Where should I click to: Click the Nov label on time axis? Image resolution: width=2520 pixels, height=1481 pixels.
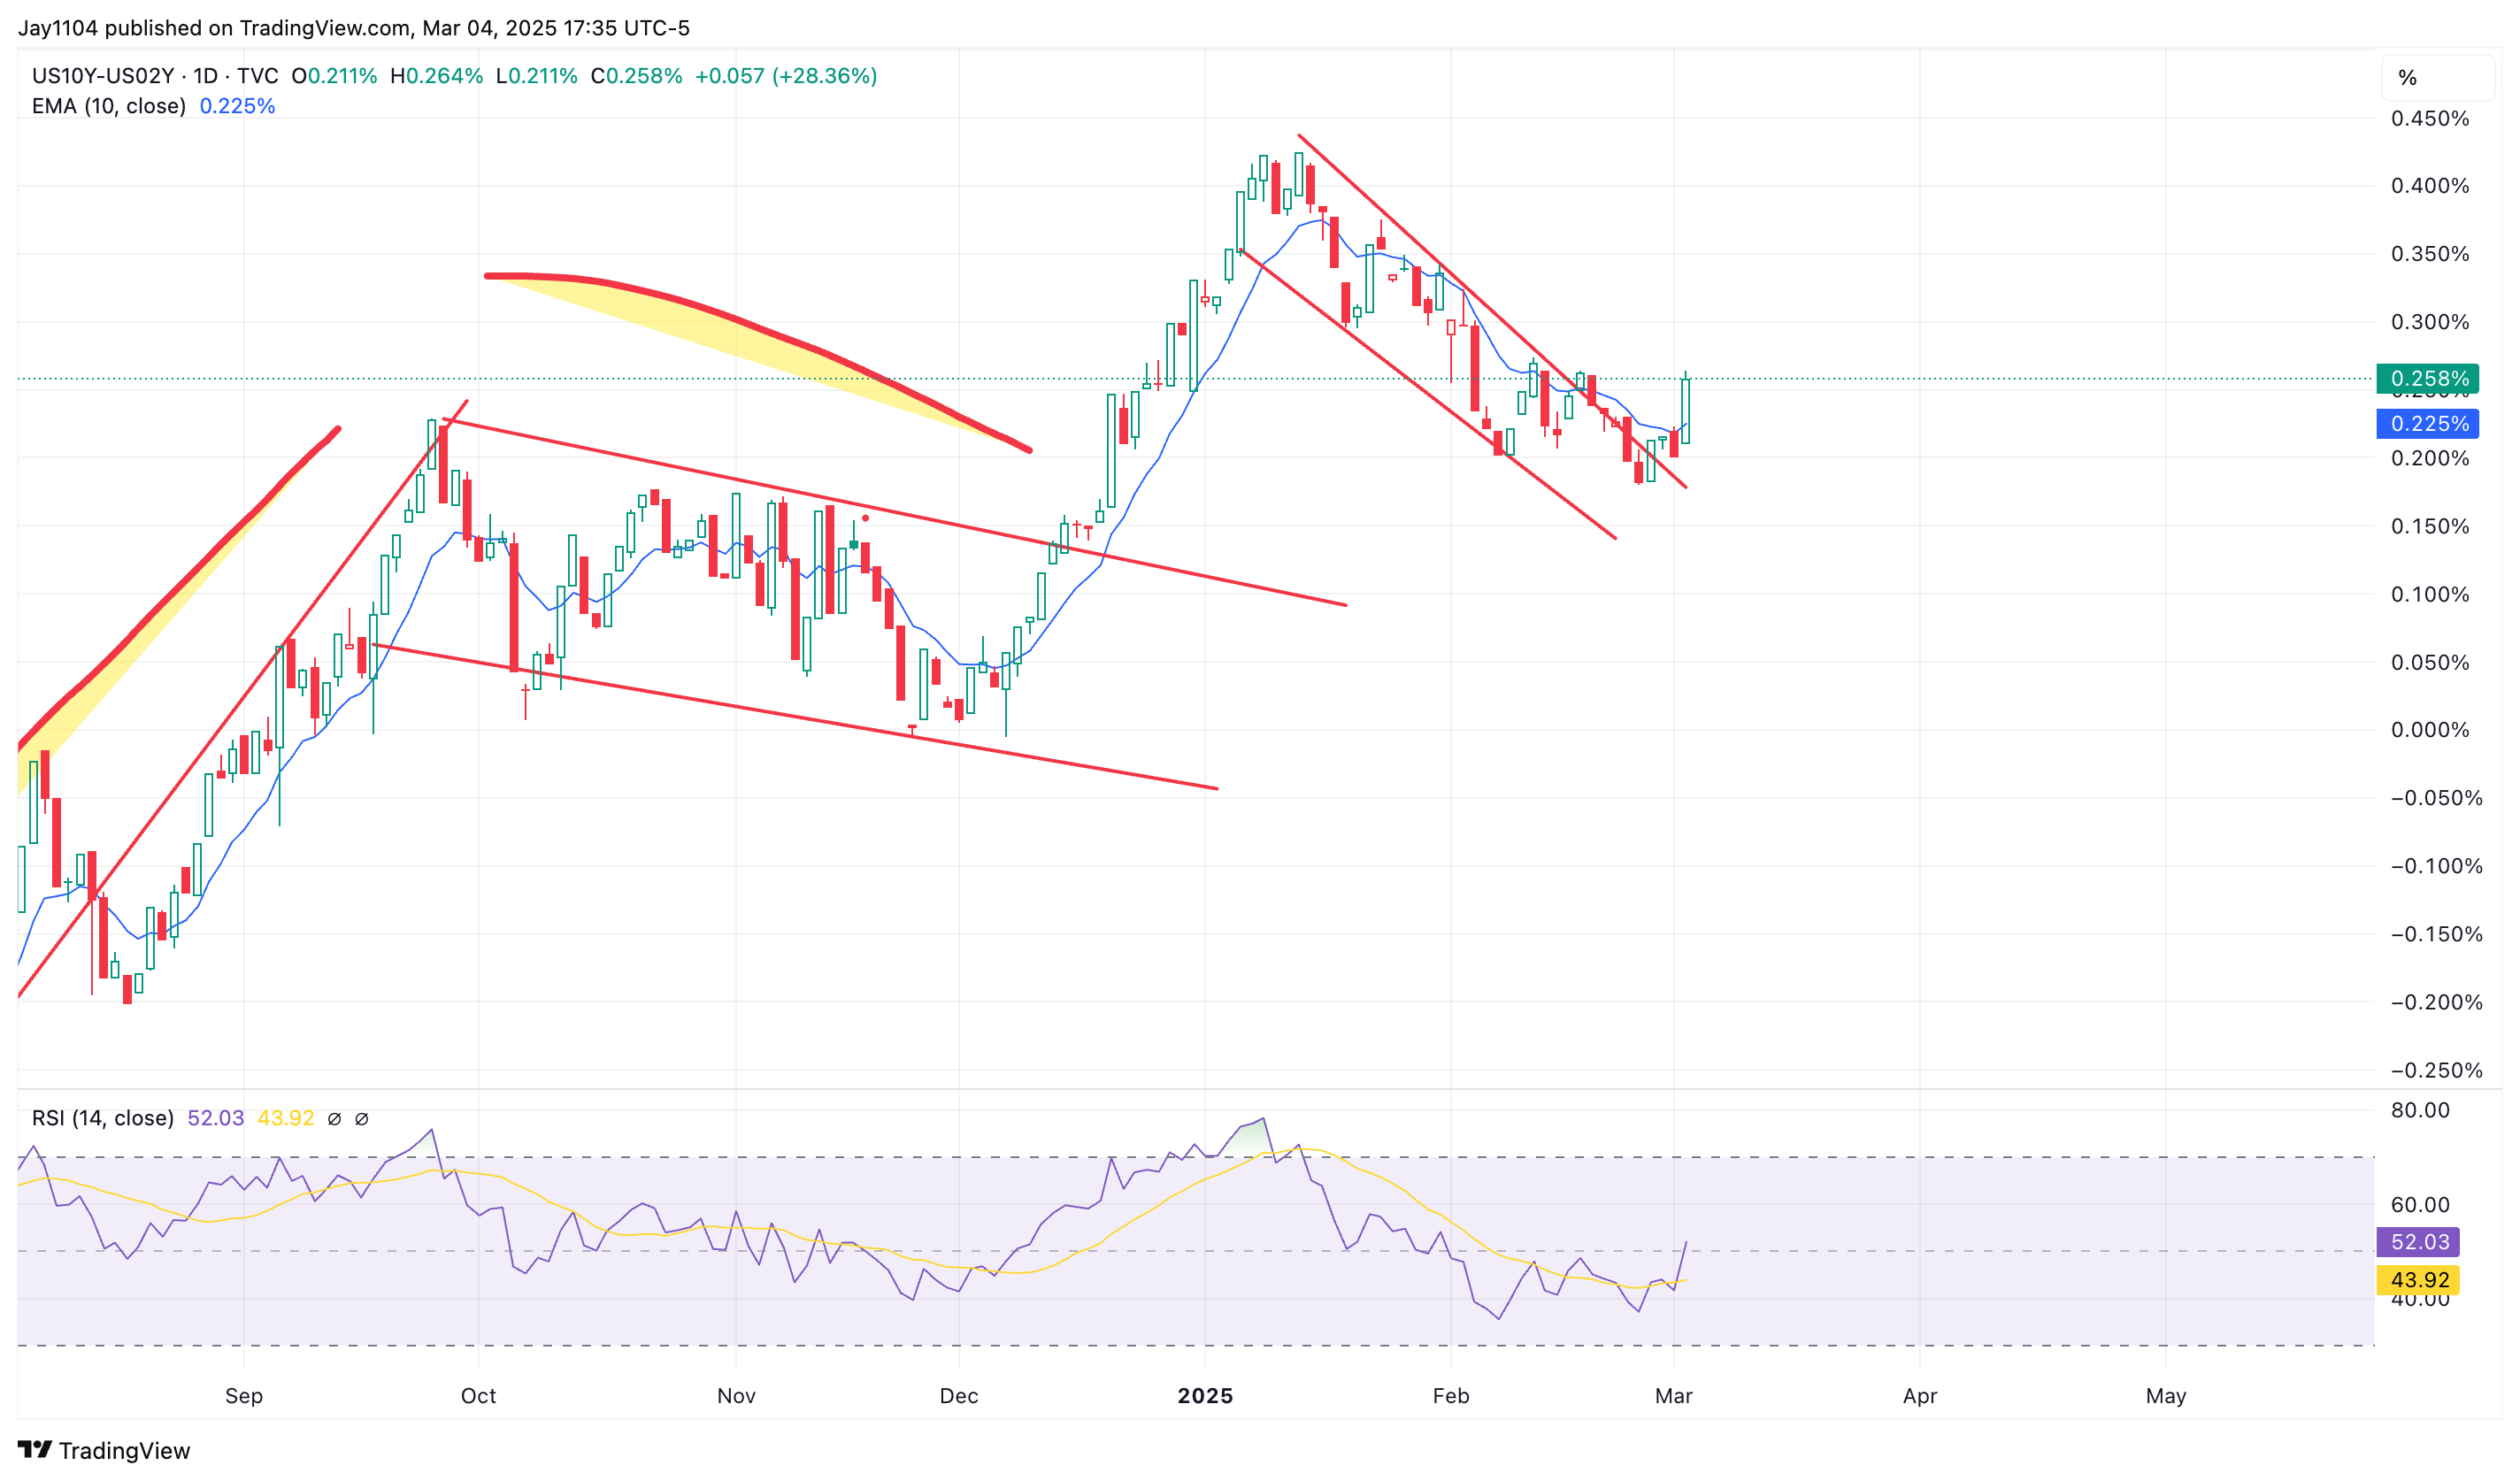(x=736, y=1396)
